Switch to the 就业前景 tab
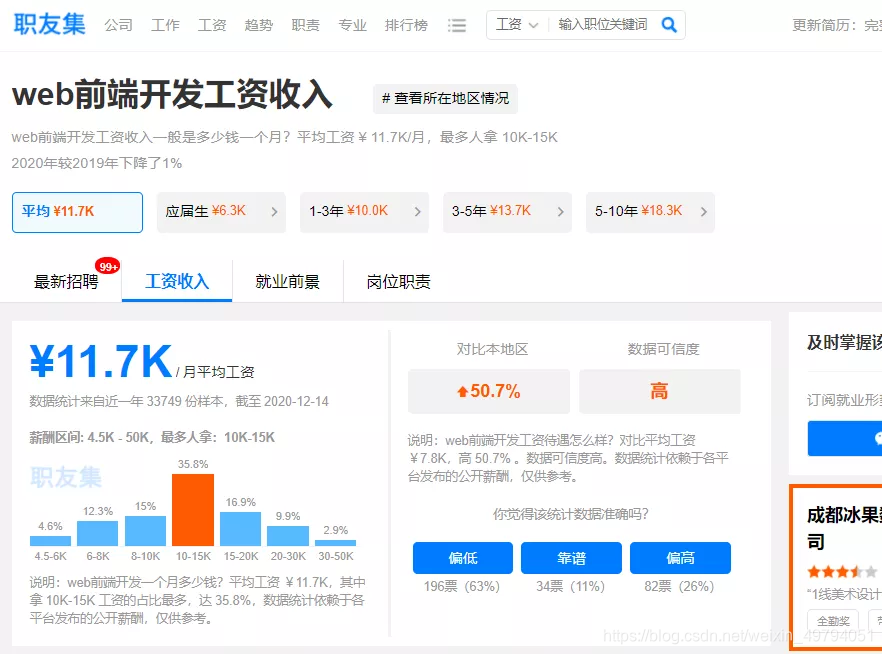The height and width of the screenshot is (654, 882). (x=287, y=282)
